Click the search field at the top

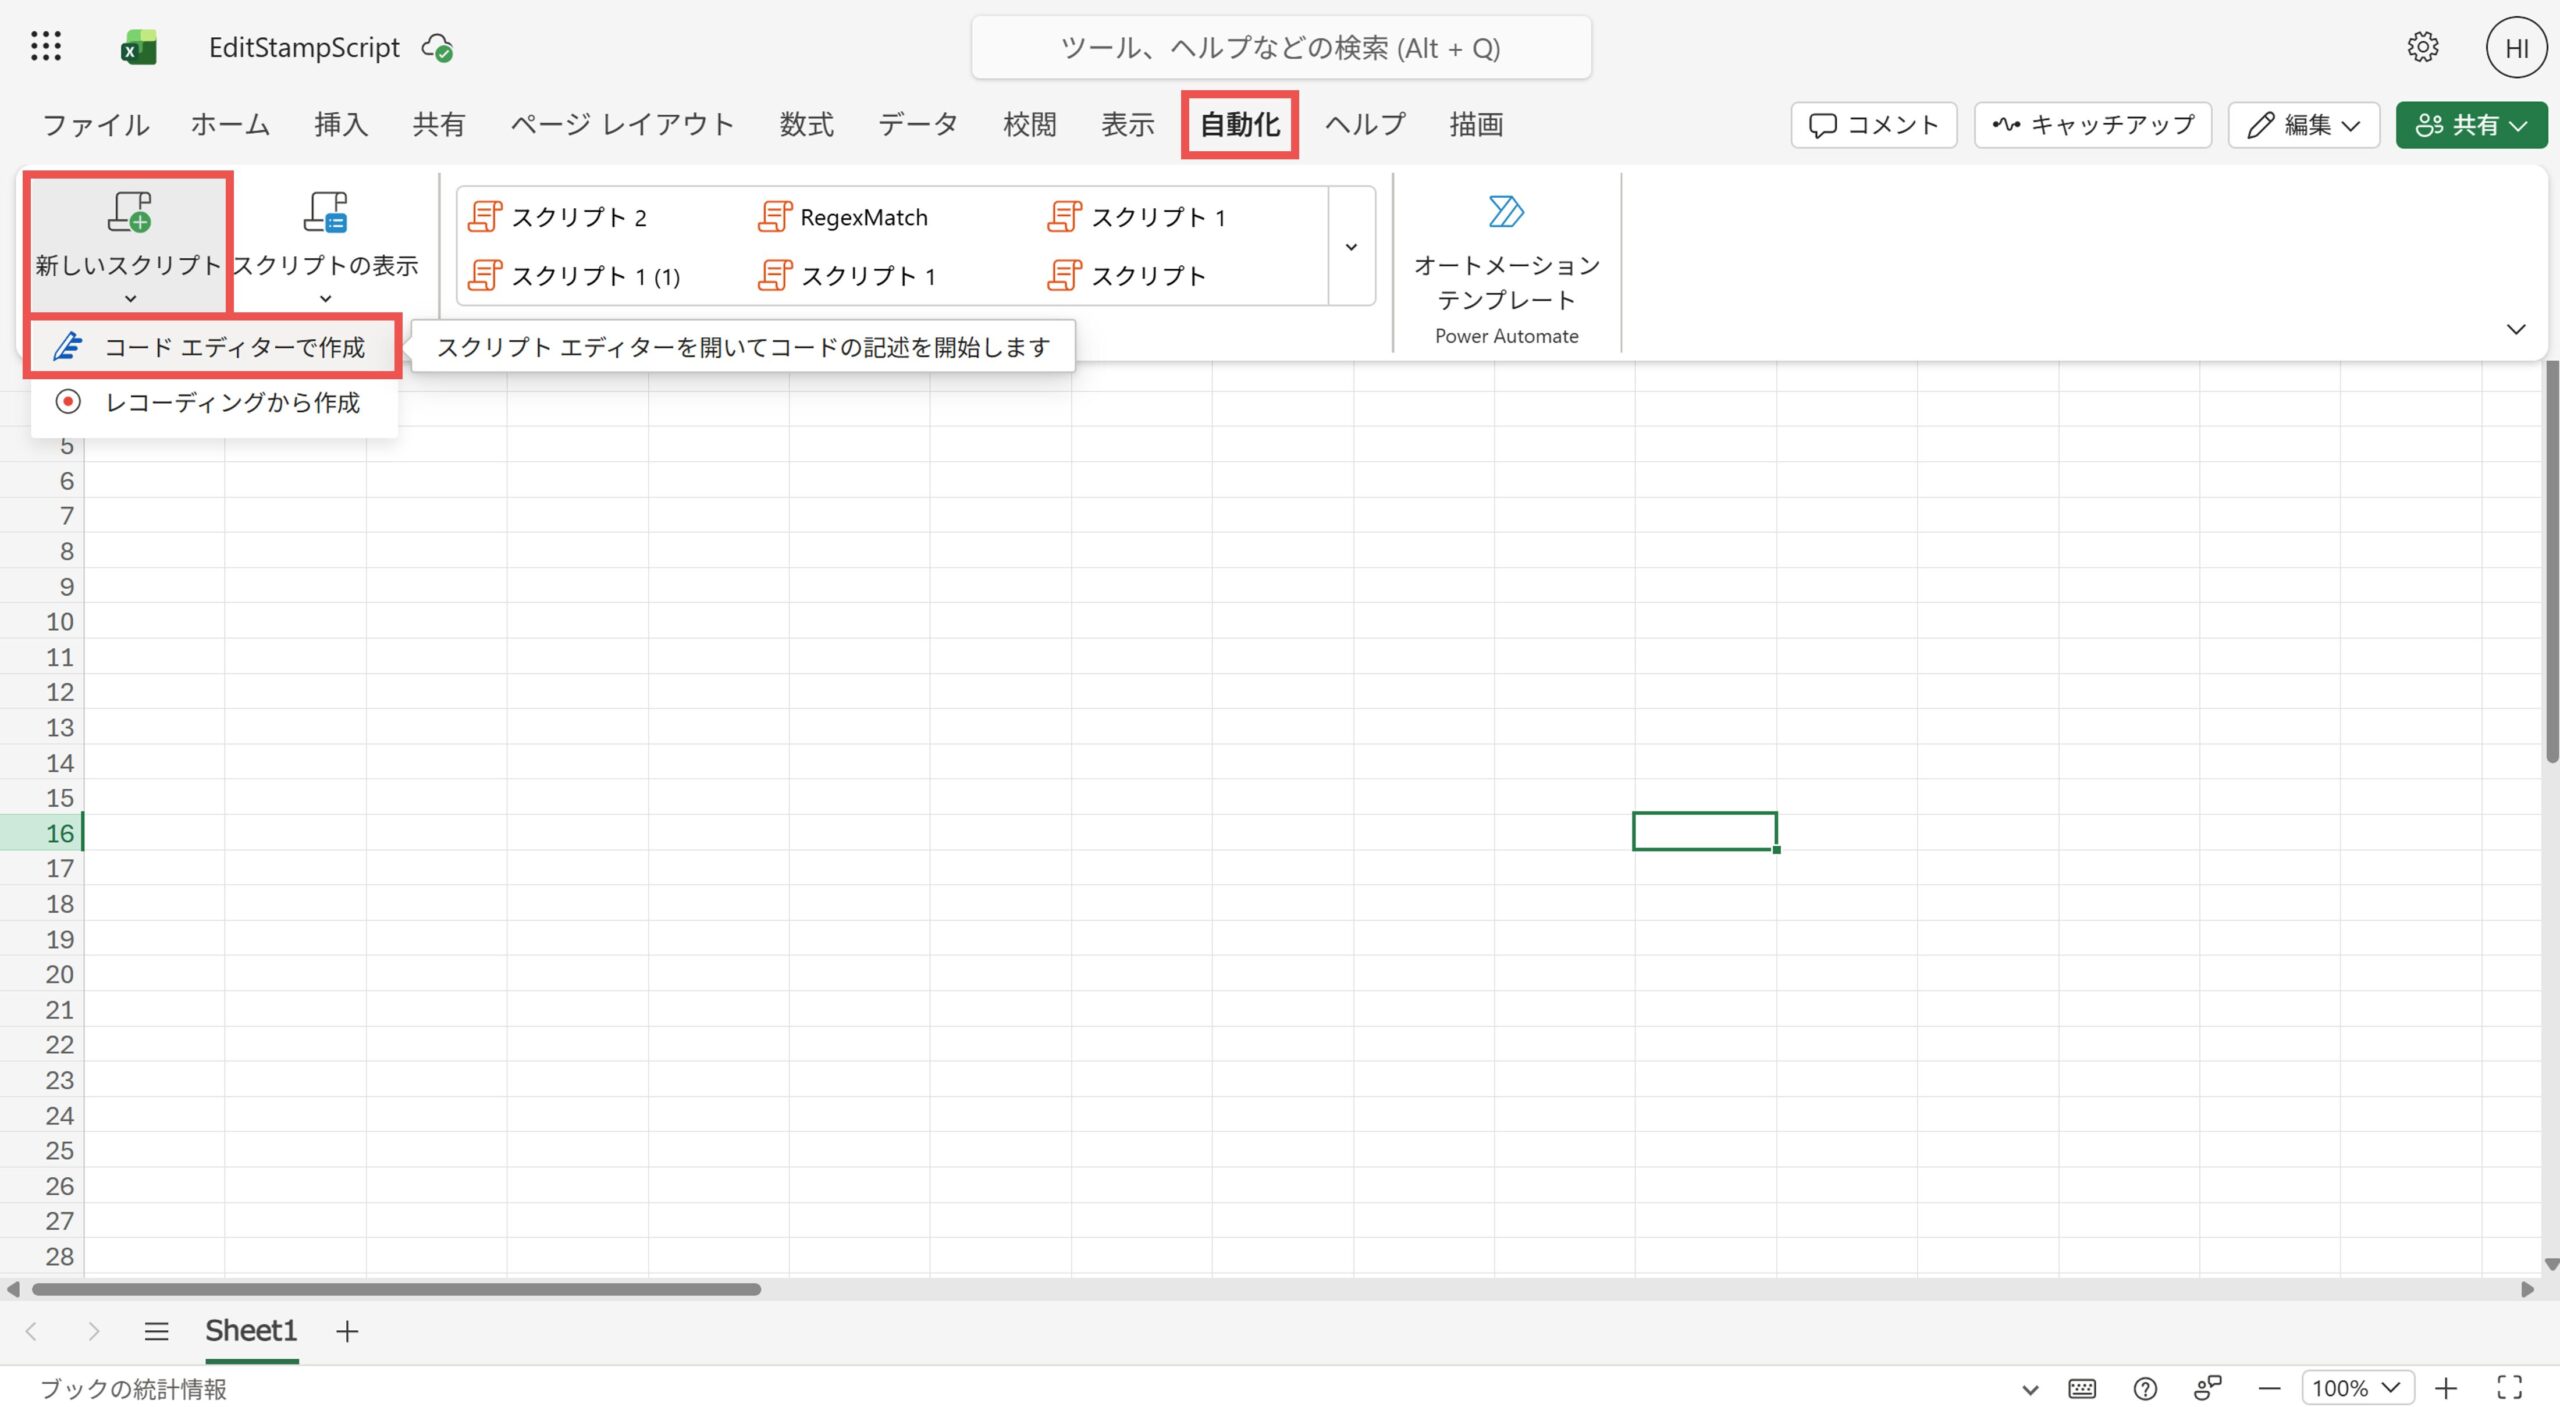(1280, 47)
